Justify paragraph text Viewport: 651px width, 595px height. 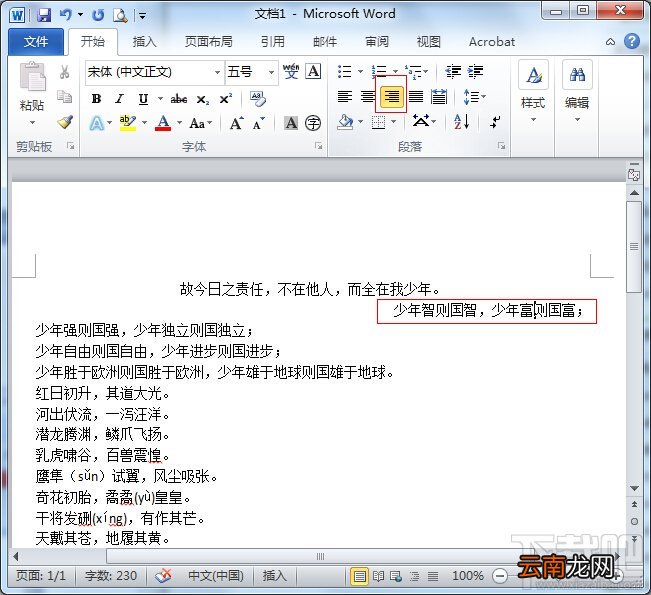[416, 97]
